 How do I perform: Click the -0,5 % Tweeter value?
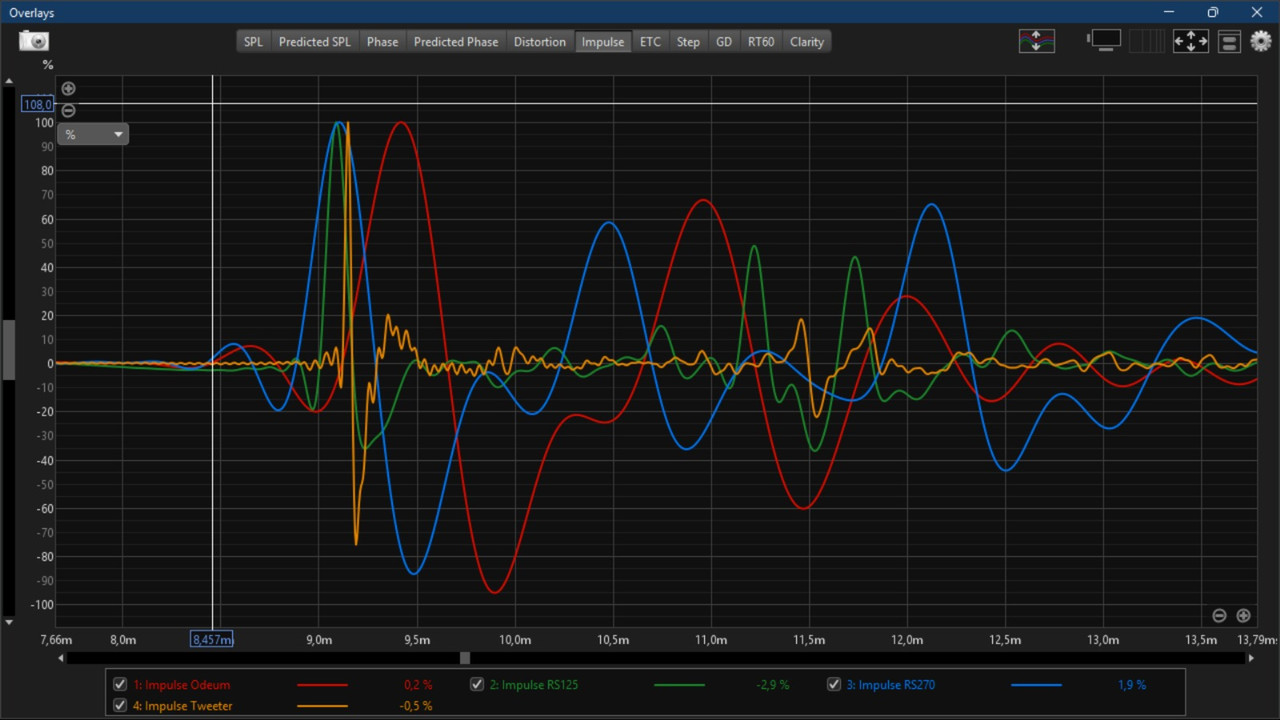click(416, 706)
